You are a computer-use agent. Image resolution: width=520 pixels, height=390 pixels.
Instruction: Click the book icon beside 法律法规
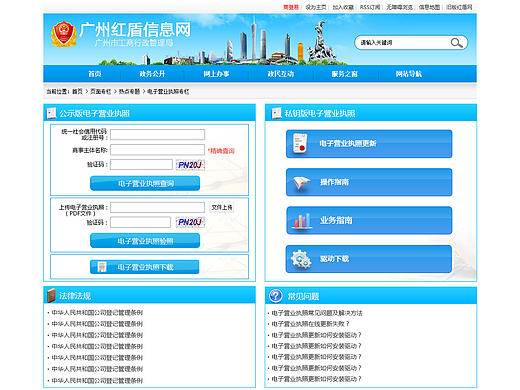(51, 296)
